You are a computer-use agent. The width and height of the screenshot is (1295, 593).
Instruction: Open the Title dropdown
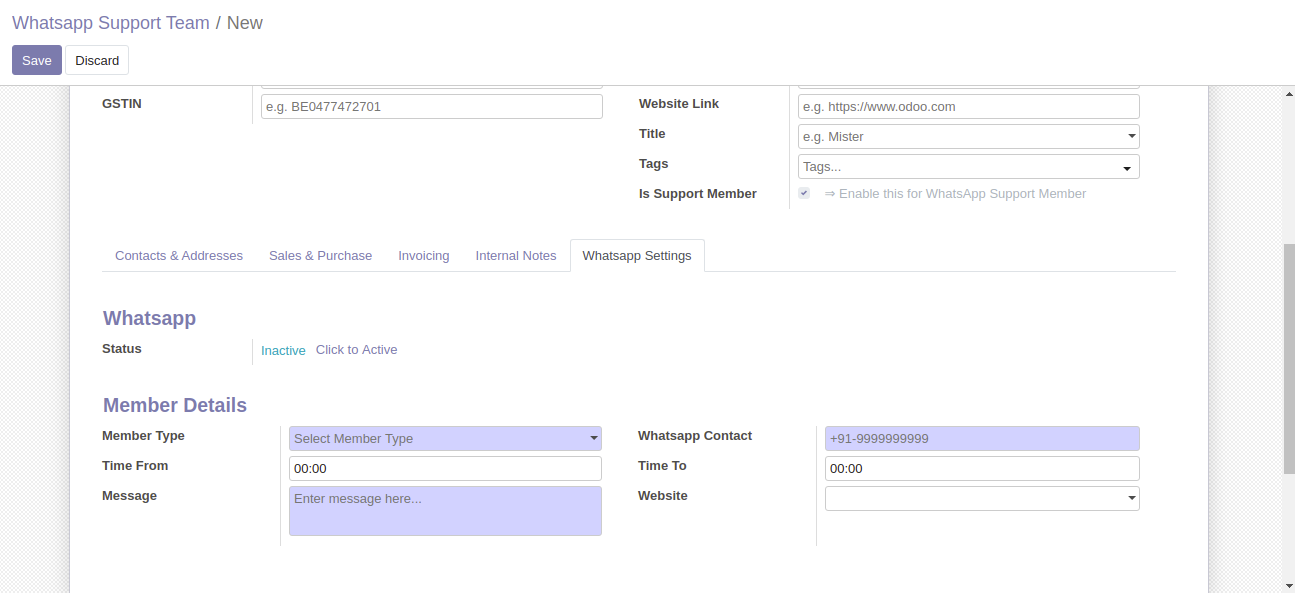[x=968, y=137]
